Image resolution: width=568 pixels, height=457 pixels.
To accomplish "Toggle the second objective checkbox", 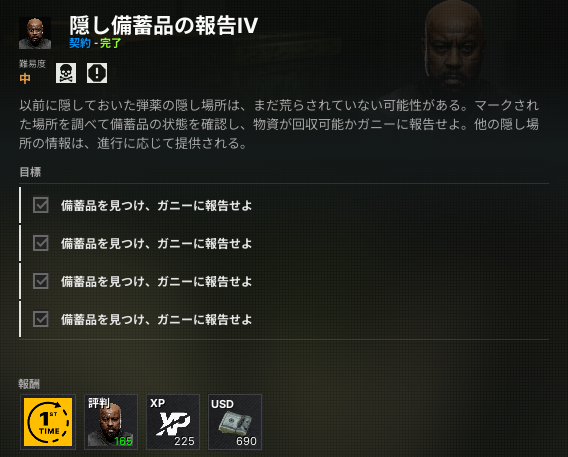I will coord(41,243).
